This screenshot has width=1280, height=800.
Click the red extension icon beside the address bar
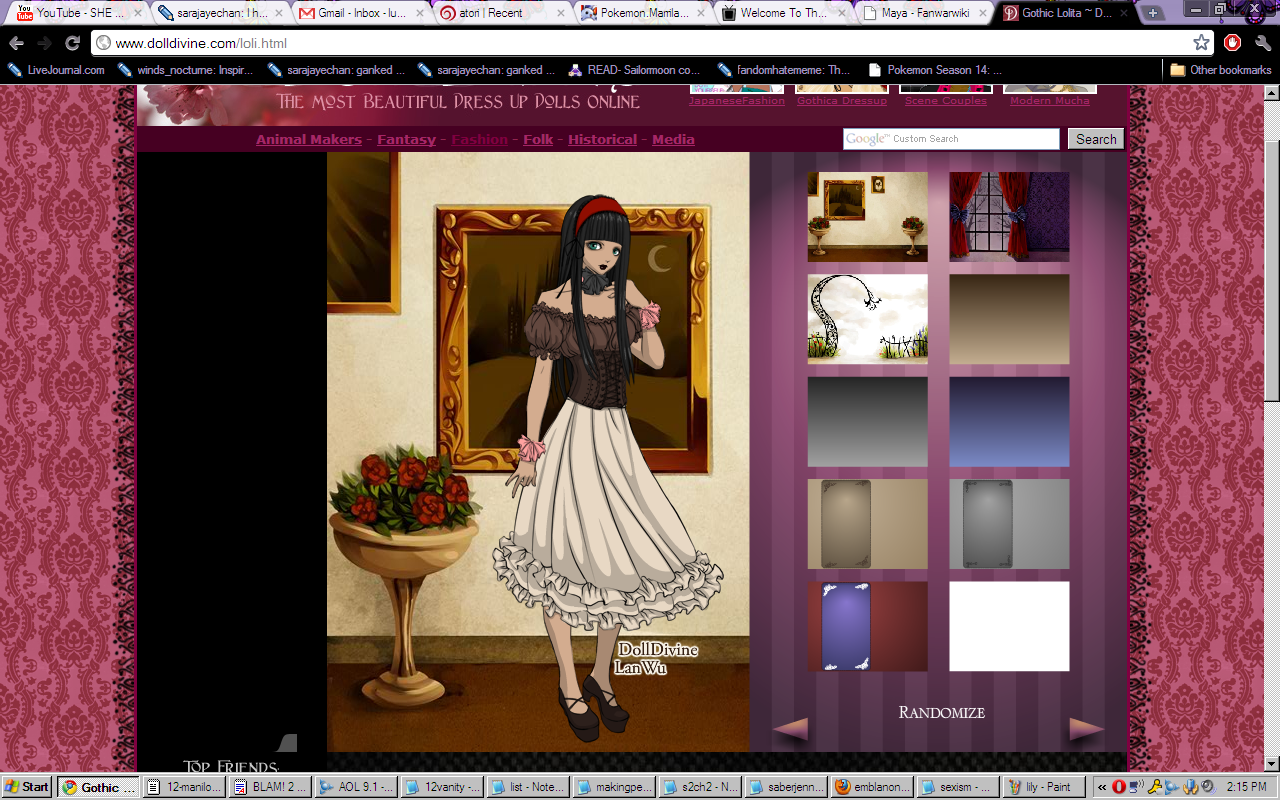pyautogui.click(x=1233, y=43)
